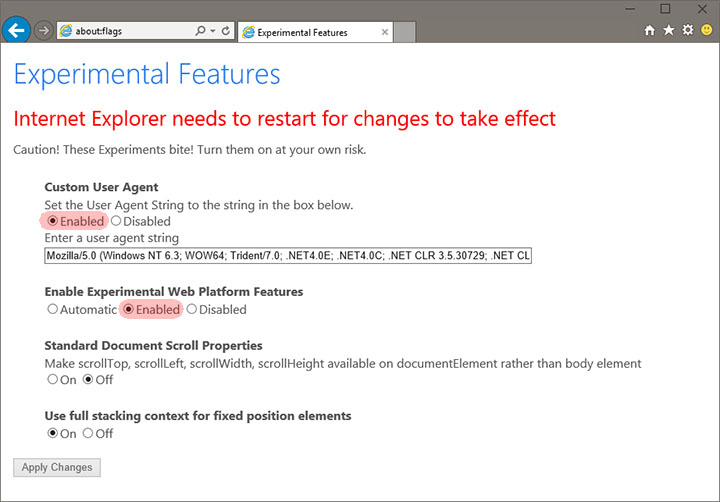720x502 pixels.
Task: Turn On Standard Document Scroll Properties
Action: 53,380
